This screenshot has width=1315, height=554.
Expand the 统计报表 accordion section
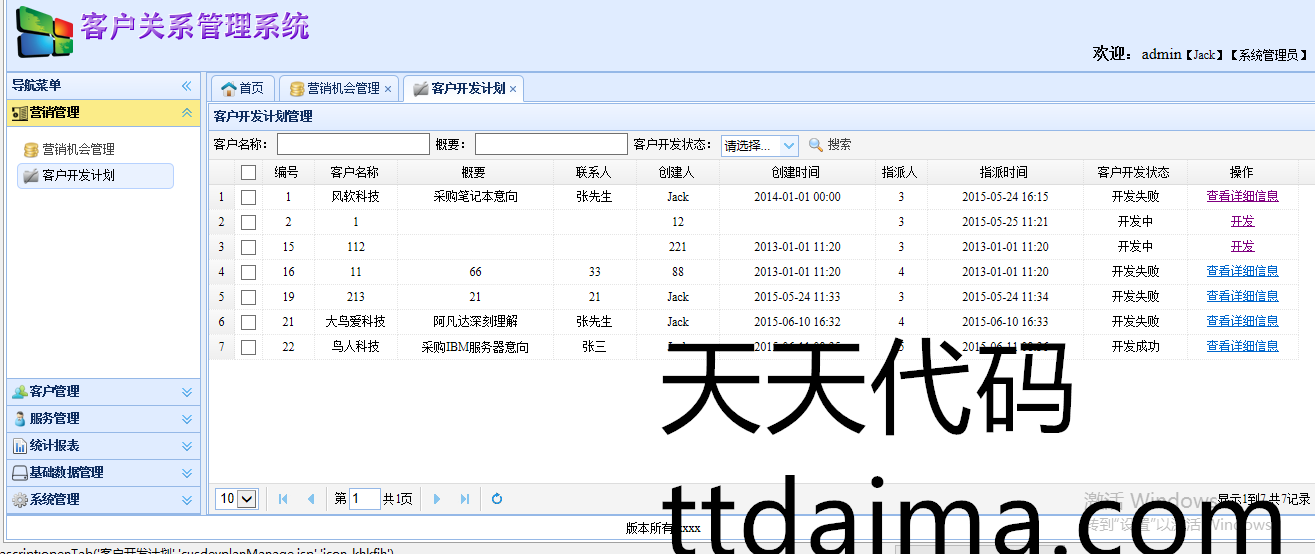coord(100,446)
